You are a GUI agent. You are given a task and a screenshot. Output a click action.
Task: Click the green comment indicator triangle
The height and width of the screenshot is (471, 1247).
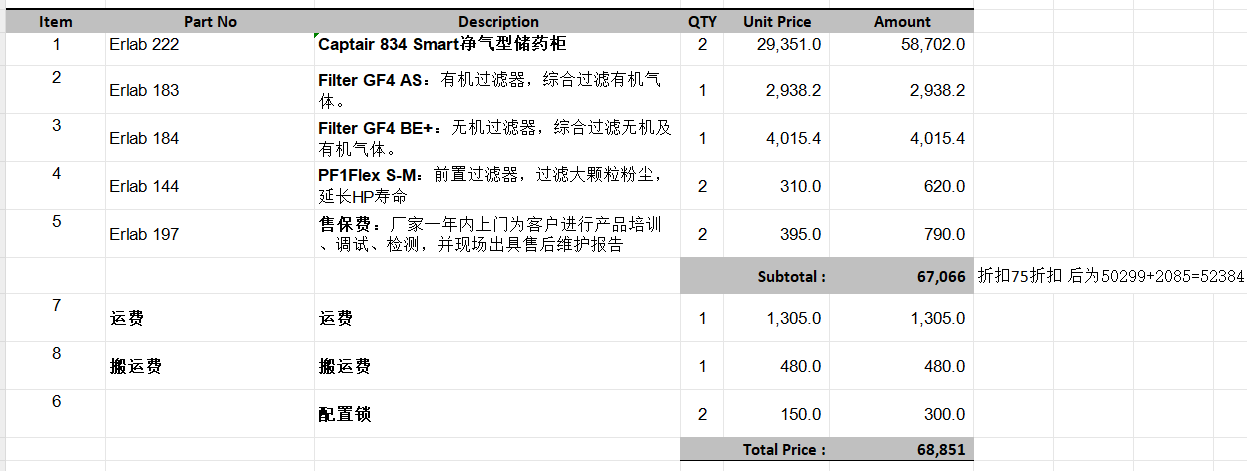pos(317,35)
